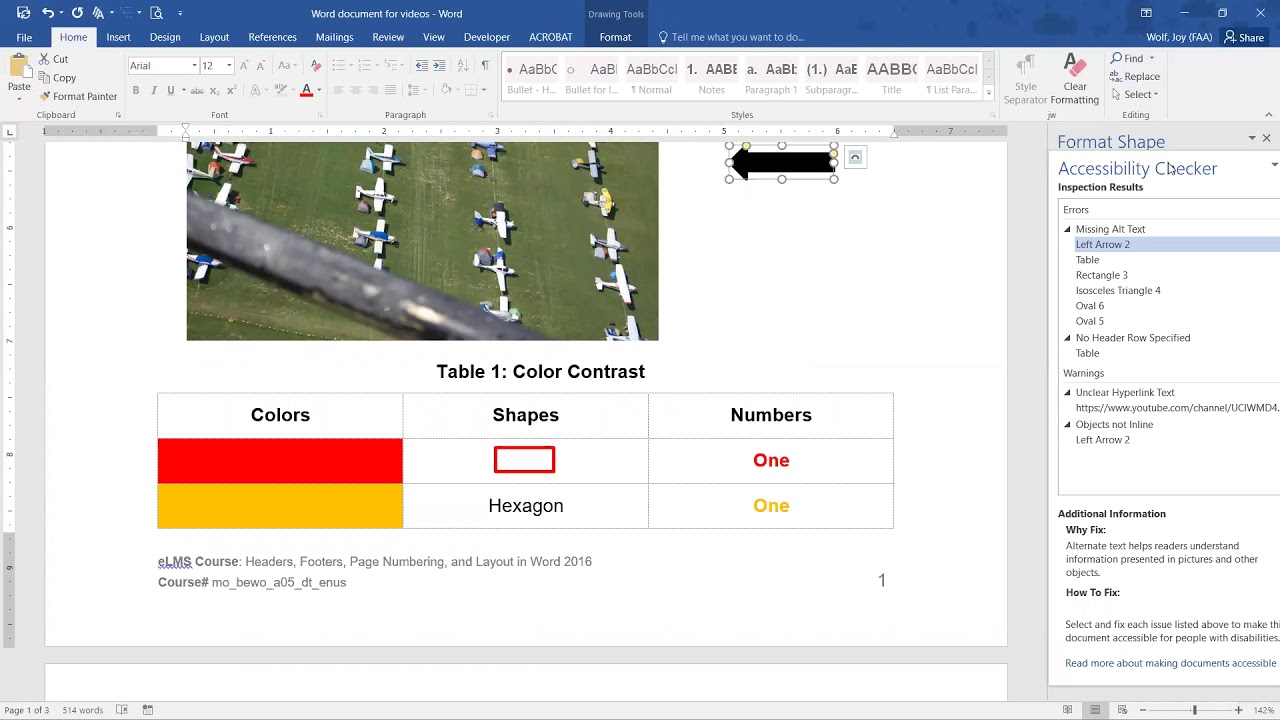The width and height of the screenshot is (1280, 720).
Task: Toggle Underline formatting
Action: [x=171, y=90]
